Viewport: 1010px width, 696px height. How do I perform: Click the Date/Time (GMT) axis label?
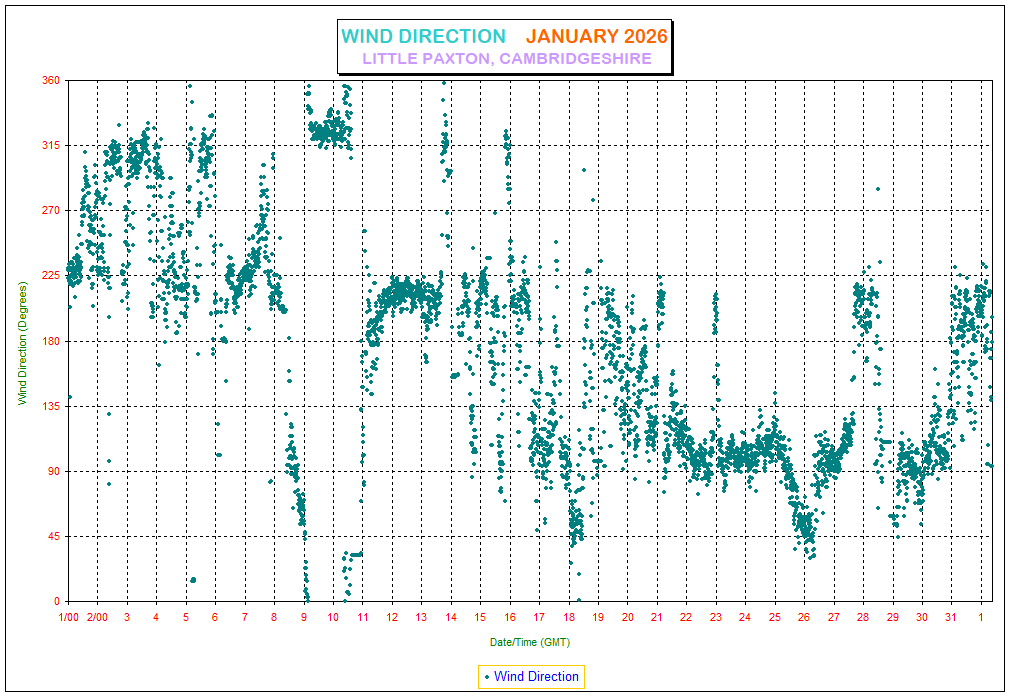click(x=530, y=641)
